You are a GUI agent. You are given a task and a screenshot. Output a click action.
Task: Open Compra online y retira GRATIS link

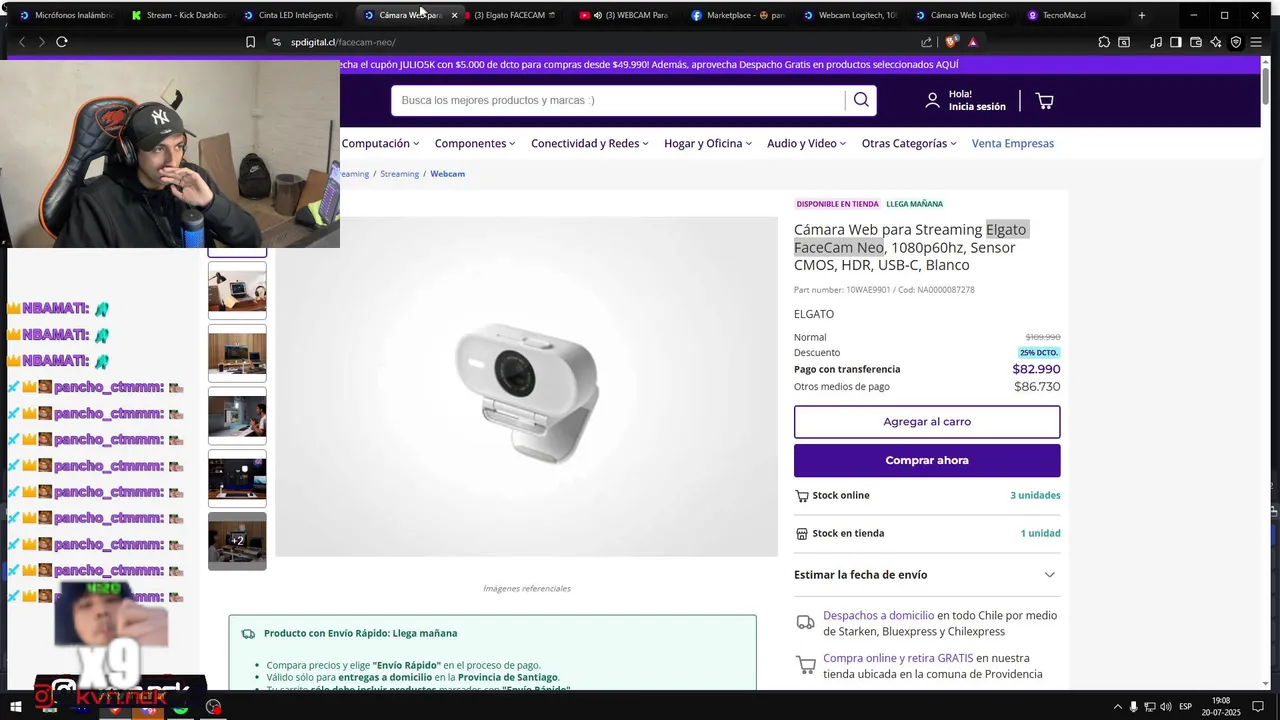coord(898,658)
